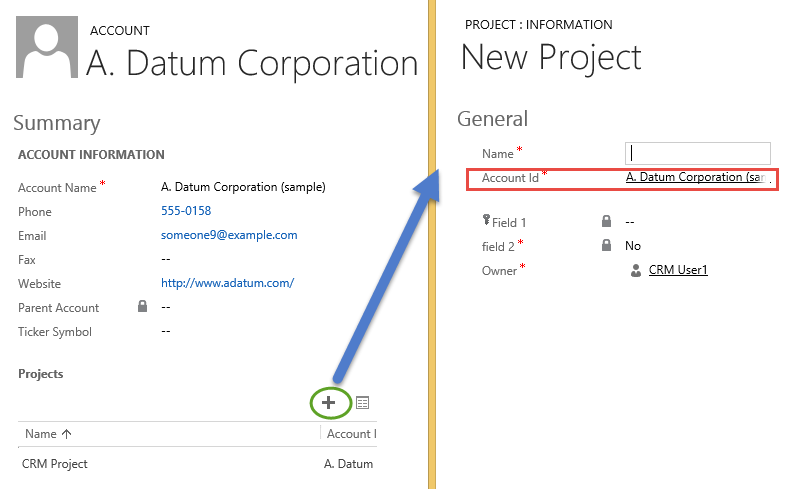This screenshot has height=489, width=786.
Task: Click the 555-0158 phone number link
Action: click(x=186, y=211)
